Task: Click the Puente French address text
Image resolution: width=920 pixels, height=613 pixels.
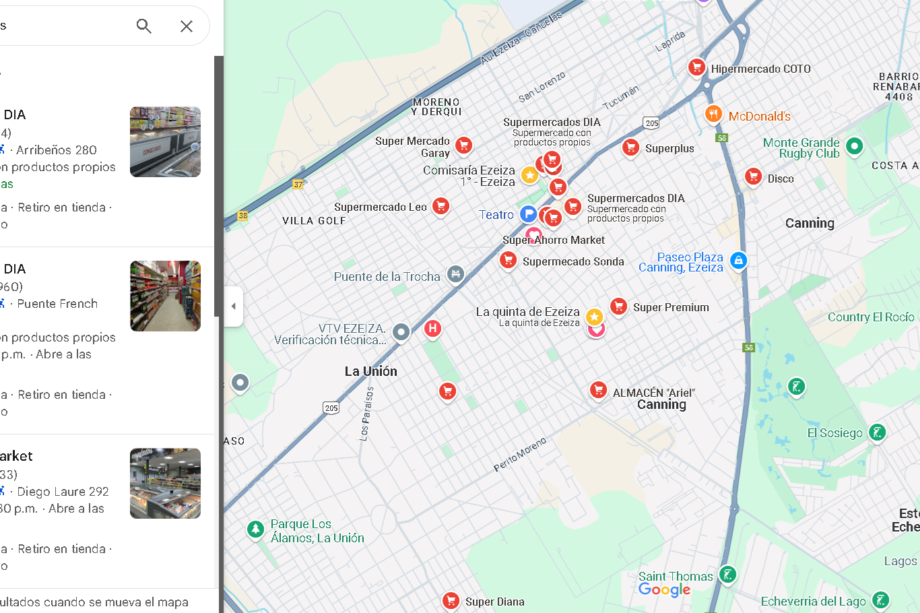Action: [58, 304]
